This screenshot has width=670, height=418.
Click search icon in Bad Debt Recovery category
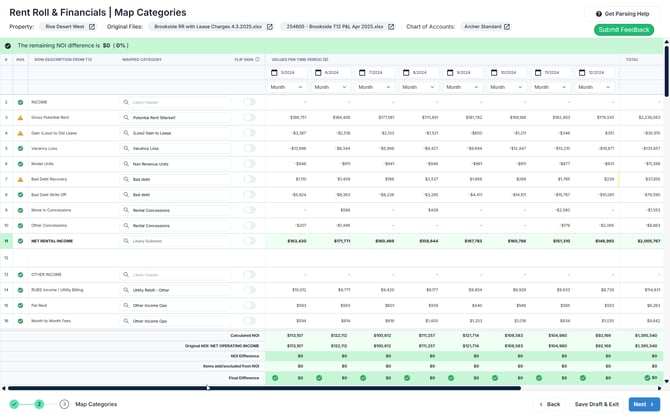click(127, 179)
